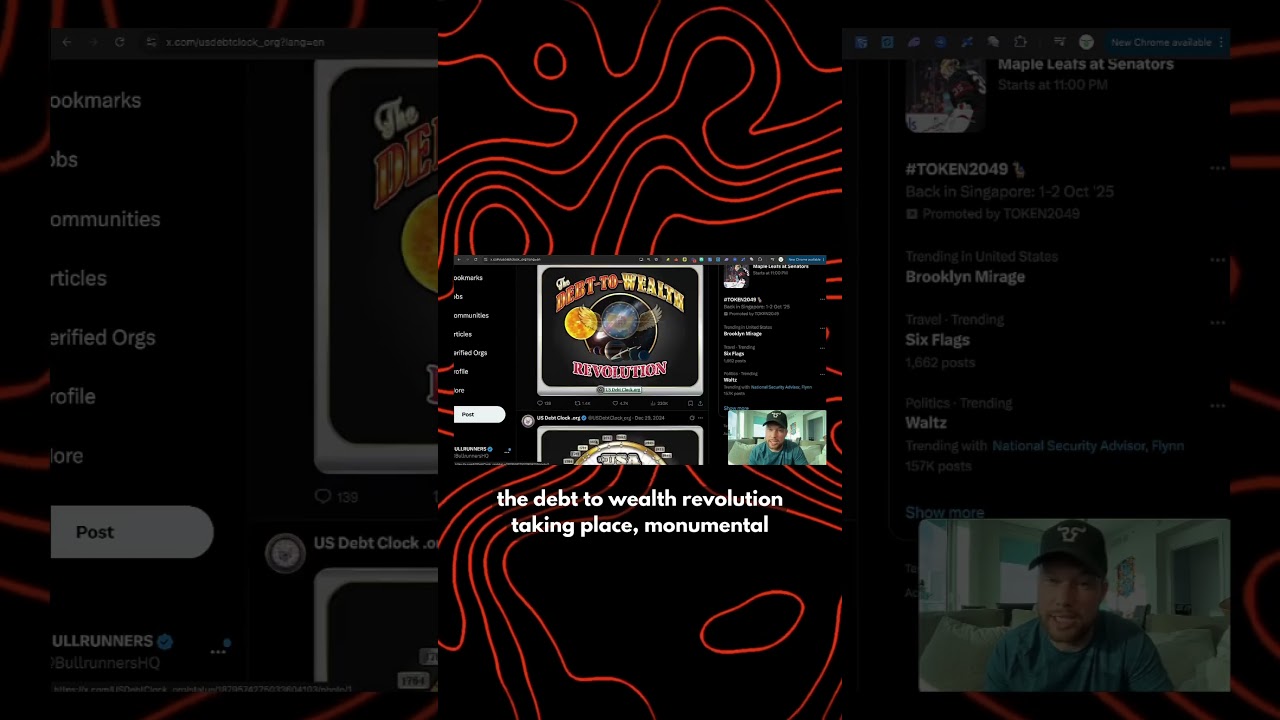Image resolution: width=1280 pixels, height=720 pixels.
Task: Open options dots beside #TOKEN2049 in the central screenshot
Action: pos(822,299)
